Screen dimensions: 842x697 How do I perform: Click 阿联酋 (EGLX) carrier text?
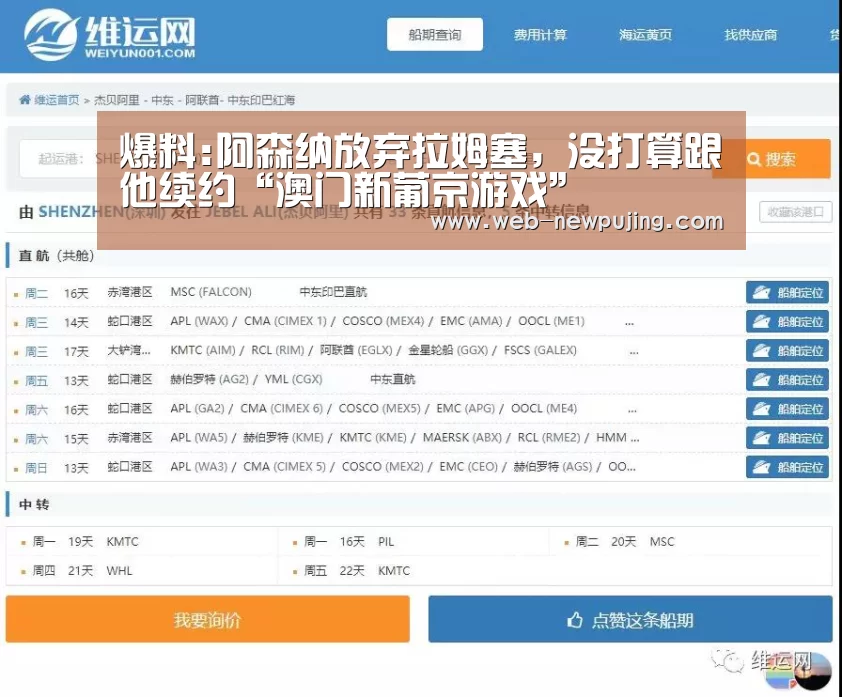coord(356,350)
